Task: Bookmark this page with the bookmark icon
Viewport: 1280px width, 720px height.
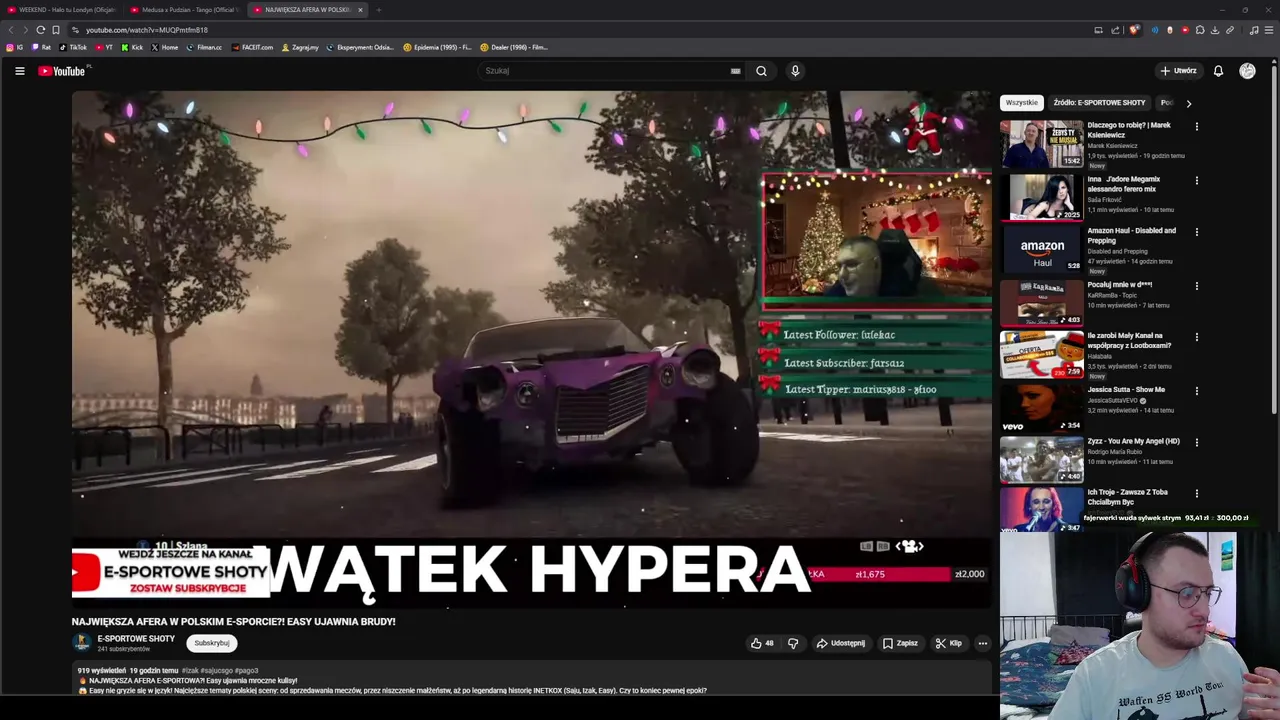Action: click(56, 30)
